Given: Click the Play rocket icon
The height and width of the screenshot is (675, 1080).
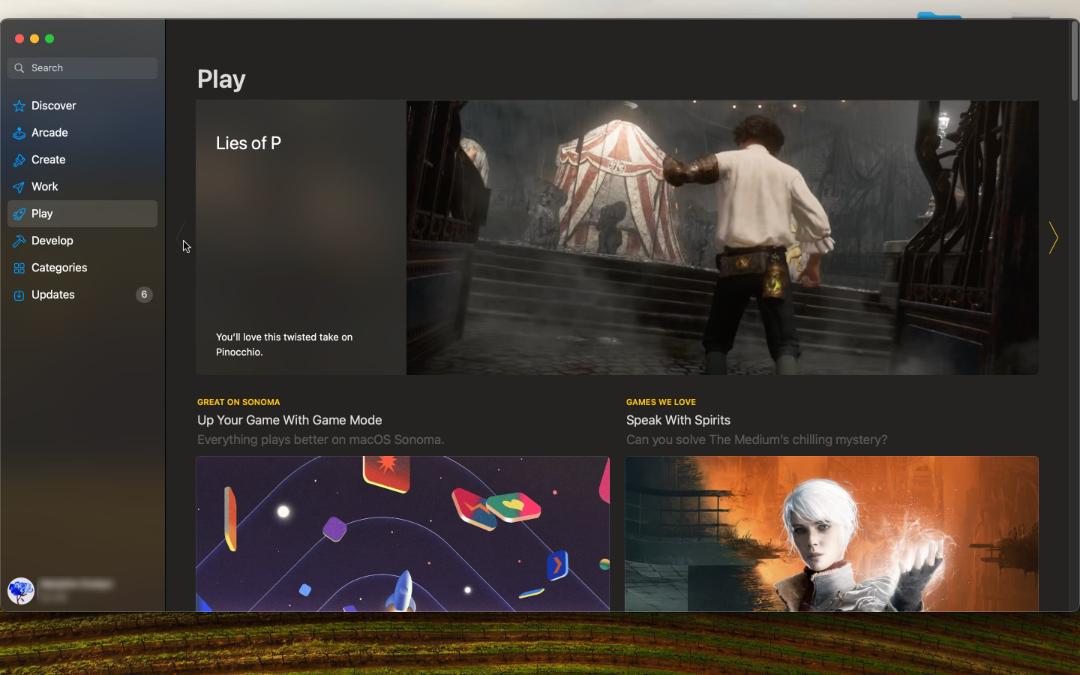Looking at the screenshot, I should pyautogui.click(x=19, y=214).
